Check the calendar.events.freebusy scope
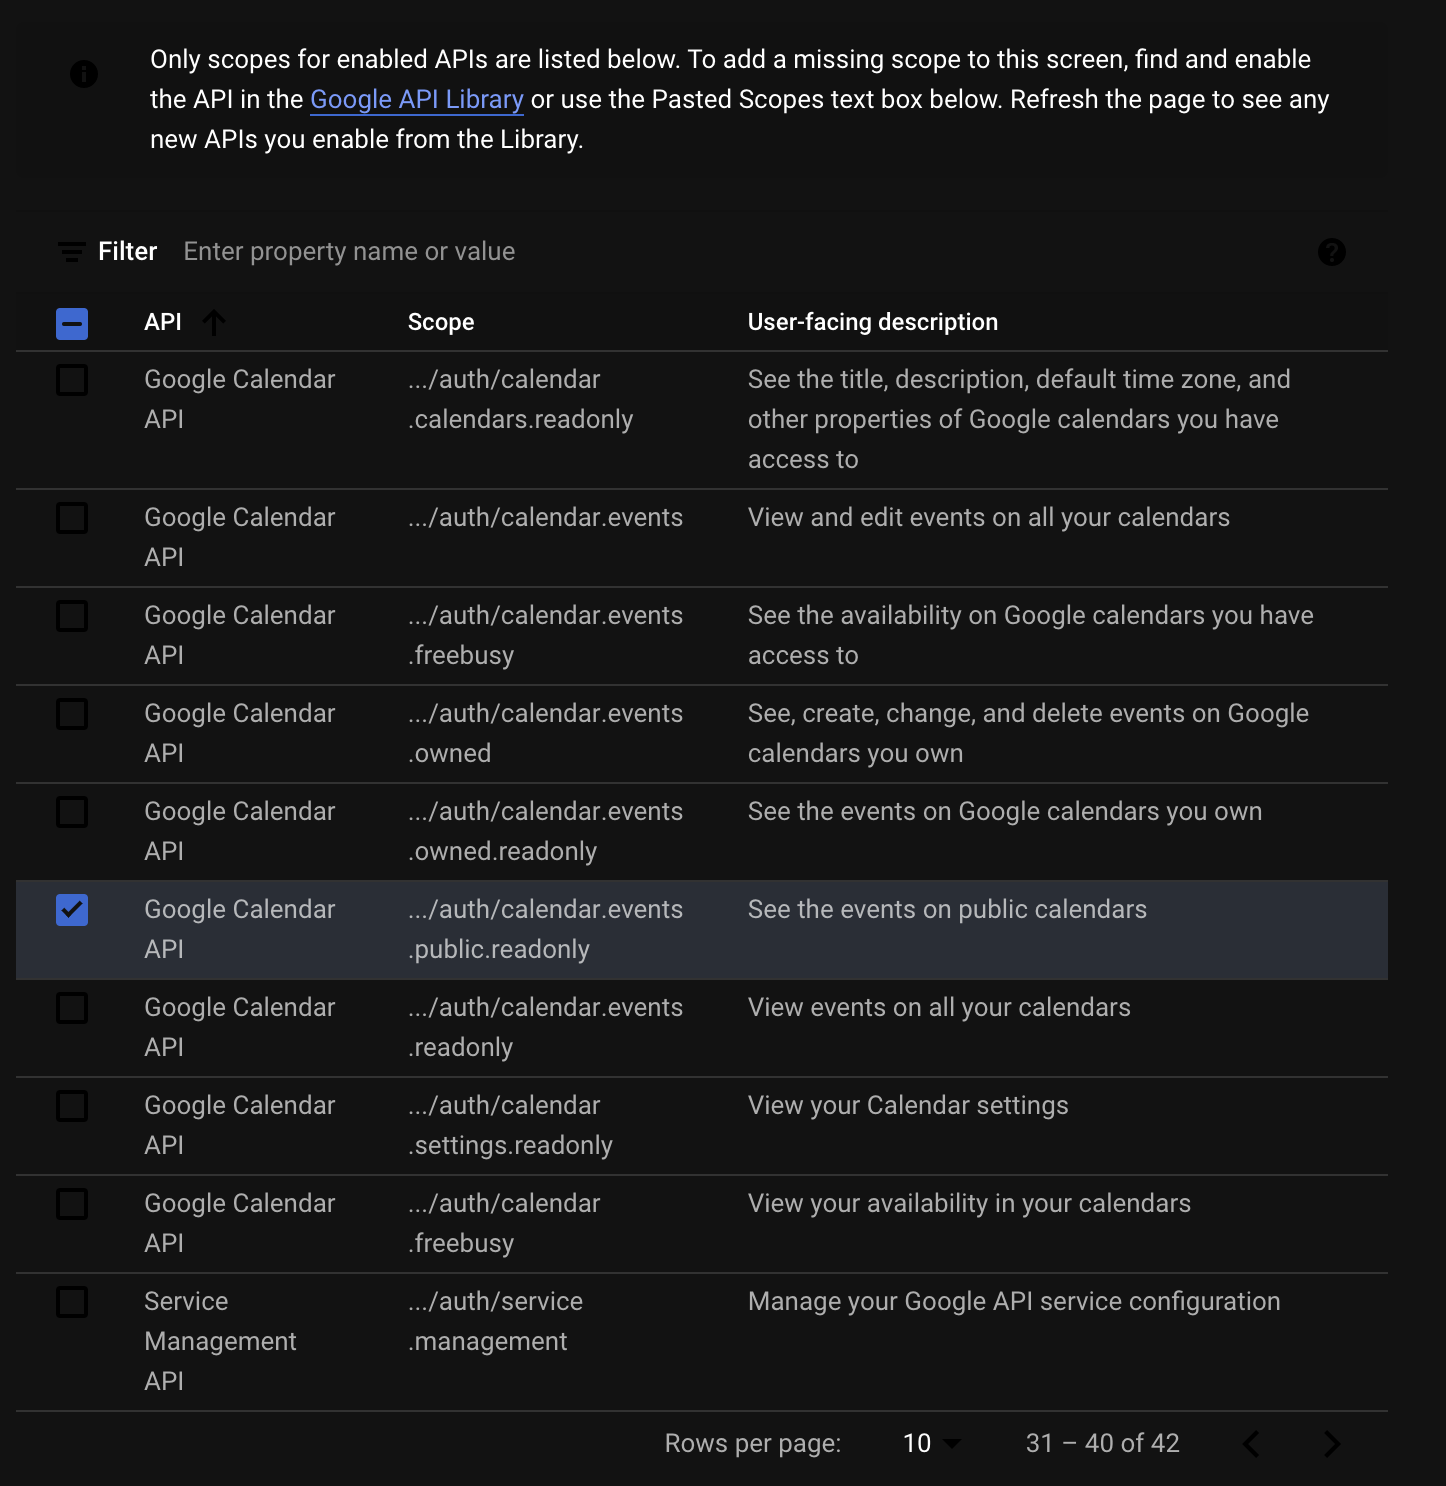 72,616
